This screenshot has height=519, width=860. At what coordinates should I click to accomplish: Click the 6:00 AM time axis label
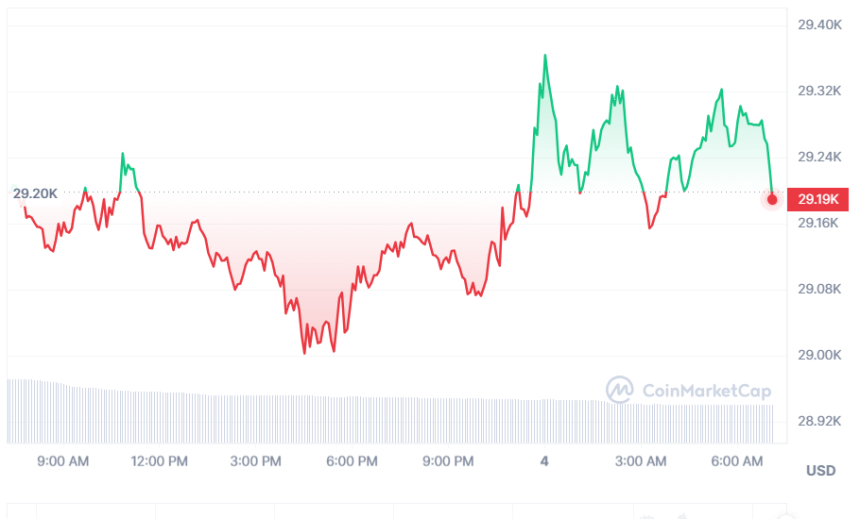737,461
